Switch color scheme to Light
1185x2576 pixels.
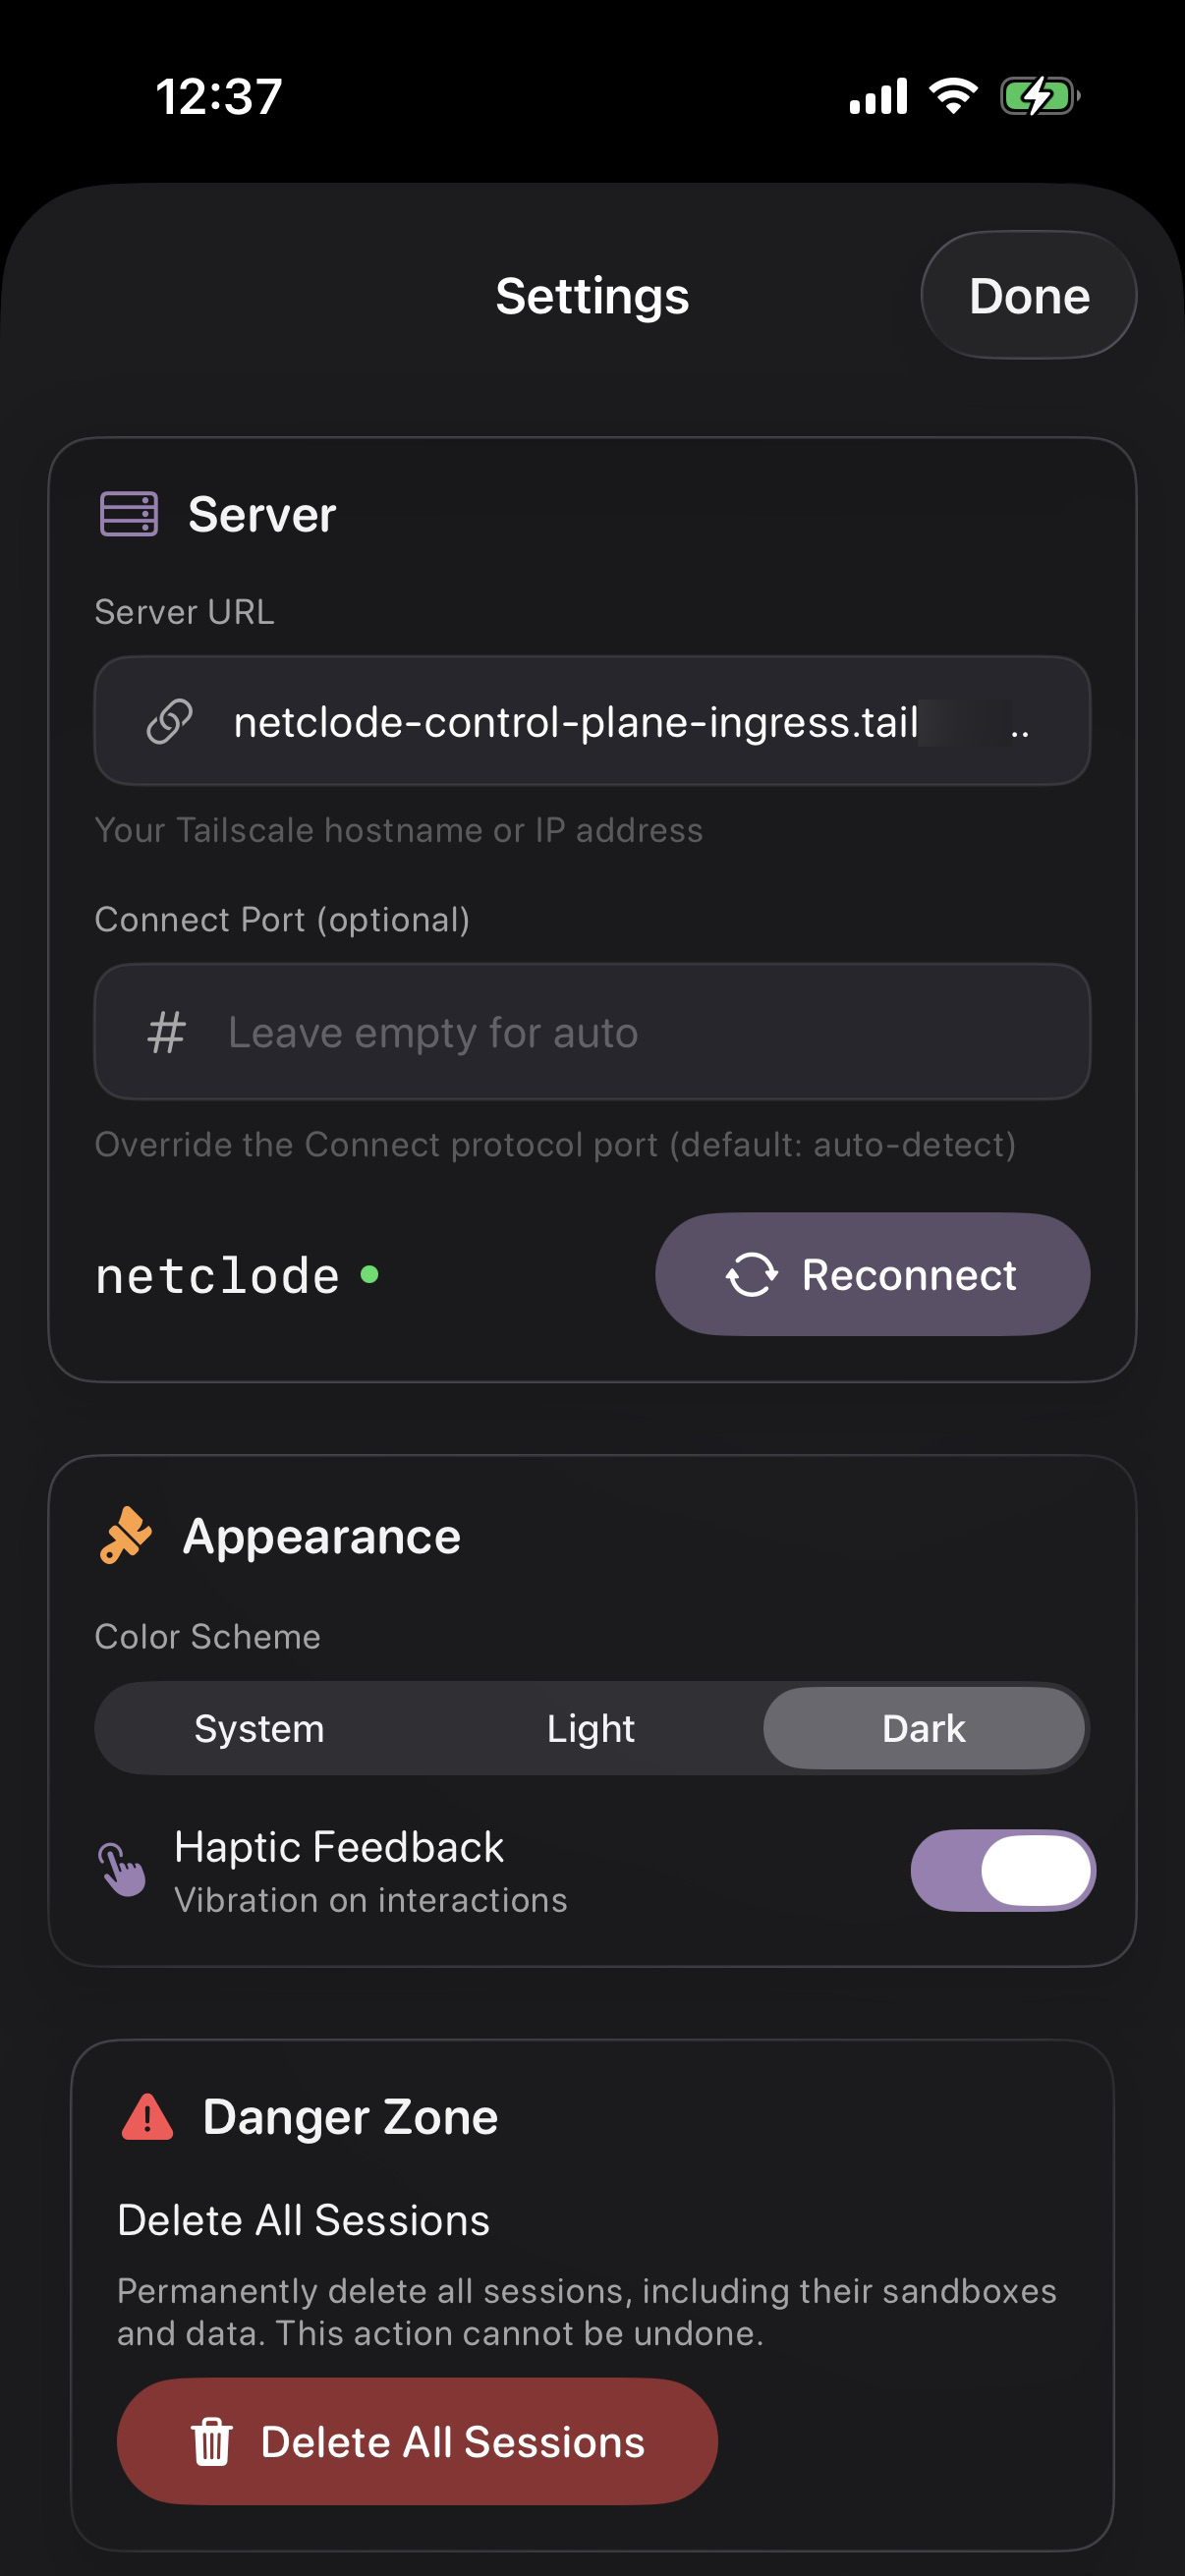click(x=591, y=1728)
